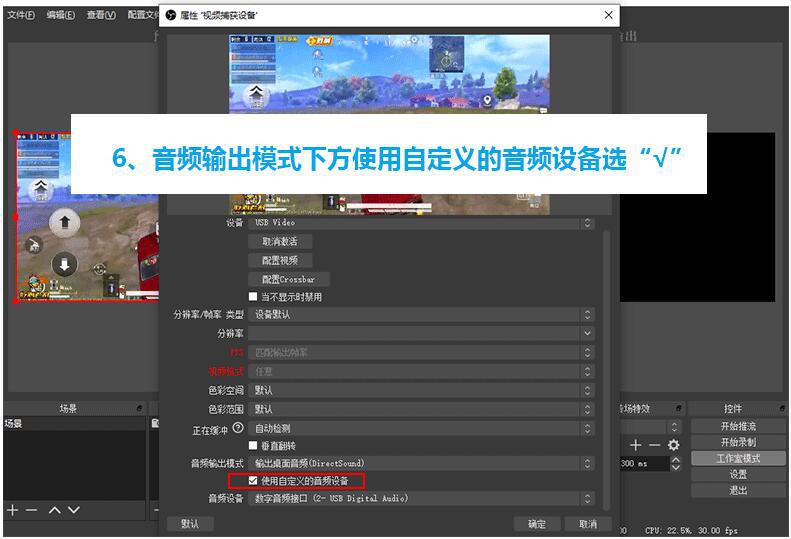Reset settings with 默认 button
The width and height of the screenshot is (791, 539).
click(190, 524)
